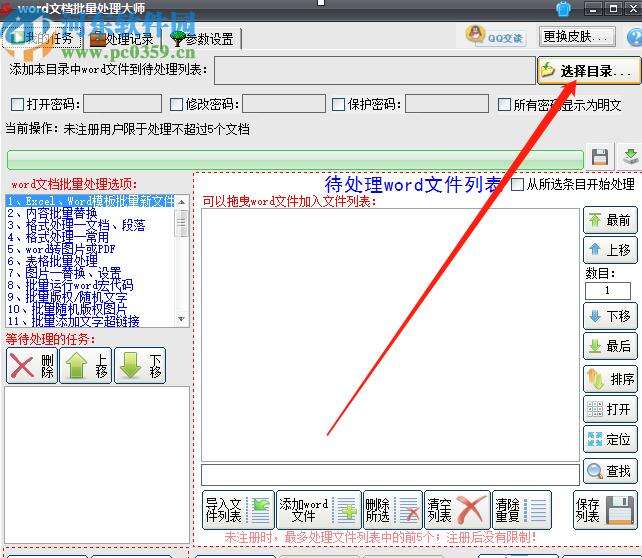Screen dimensions: 642x558
Task: Click options list scroll-up arrow
Action: point(182,202)
